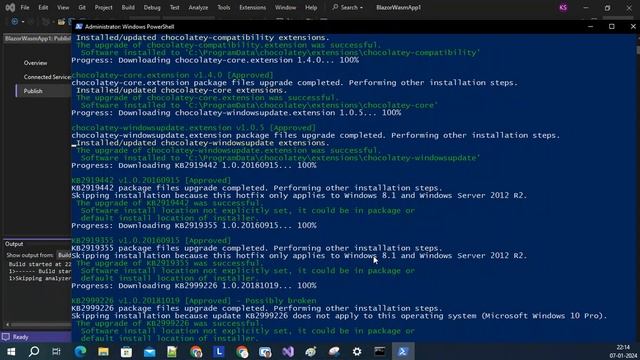Click the PowerShell window vertical scrollbar
The image size is (640, 360).
[637, 188]
